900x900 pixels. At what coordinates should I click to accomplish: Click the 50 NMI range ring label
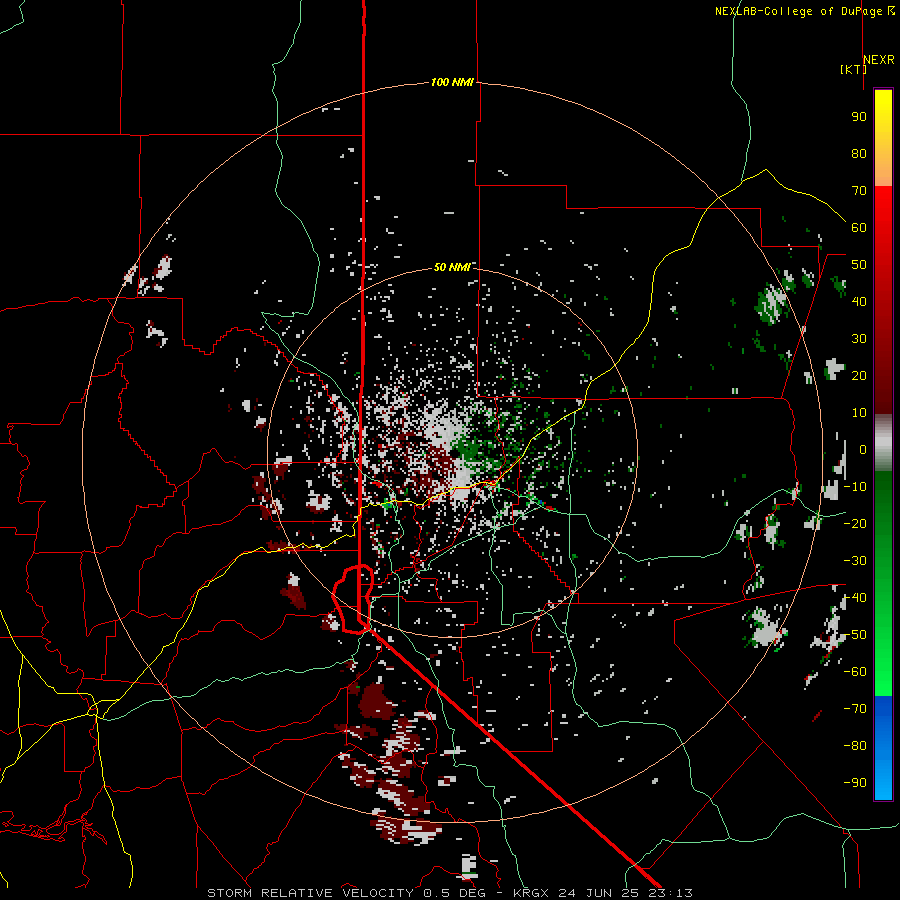452,267
